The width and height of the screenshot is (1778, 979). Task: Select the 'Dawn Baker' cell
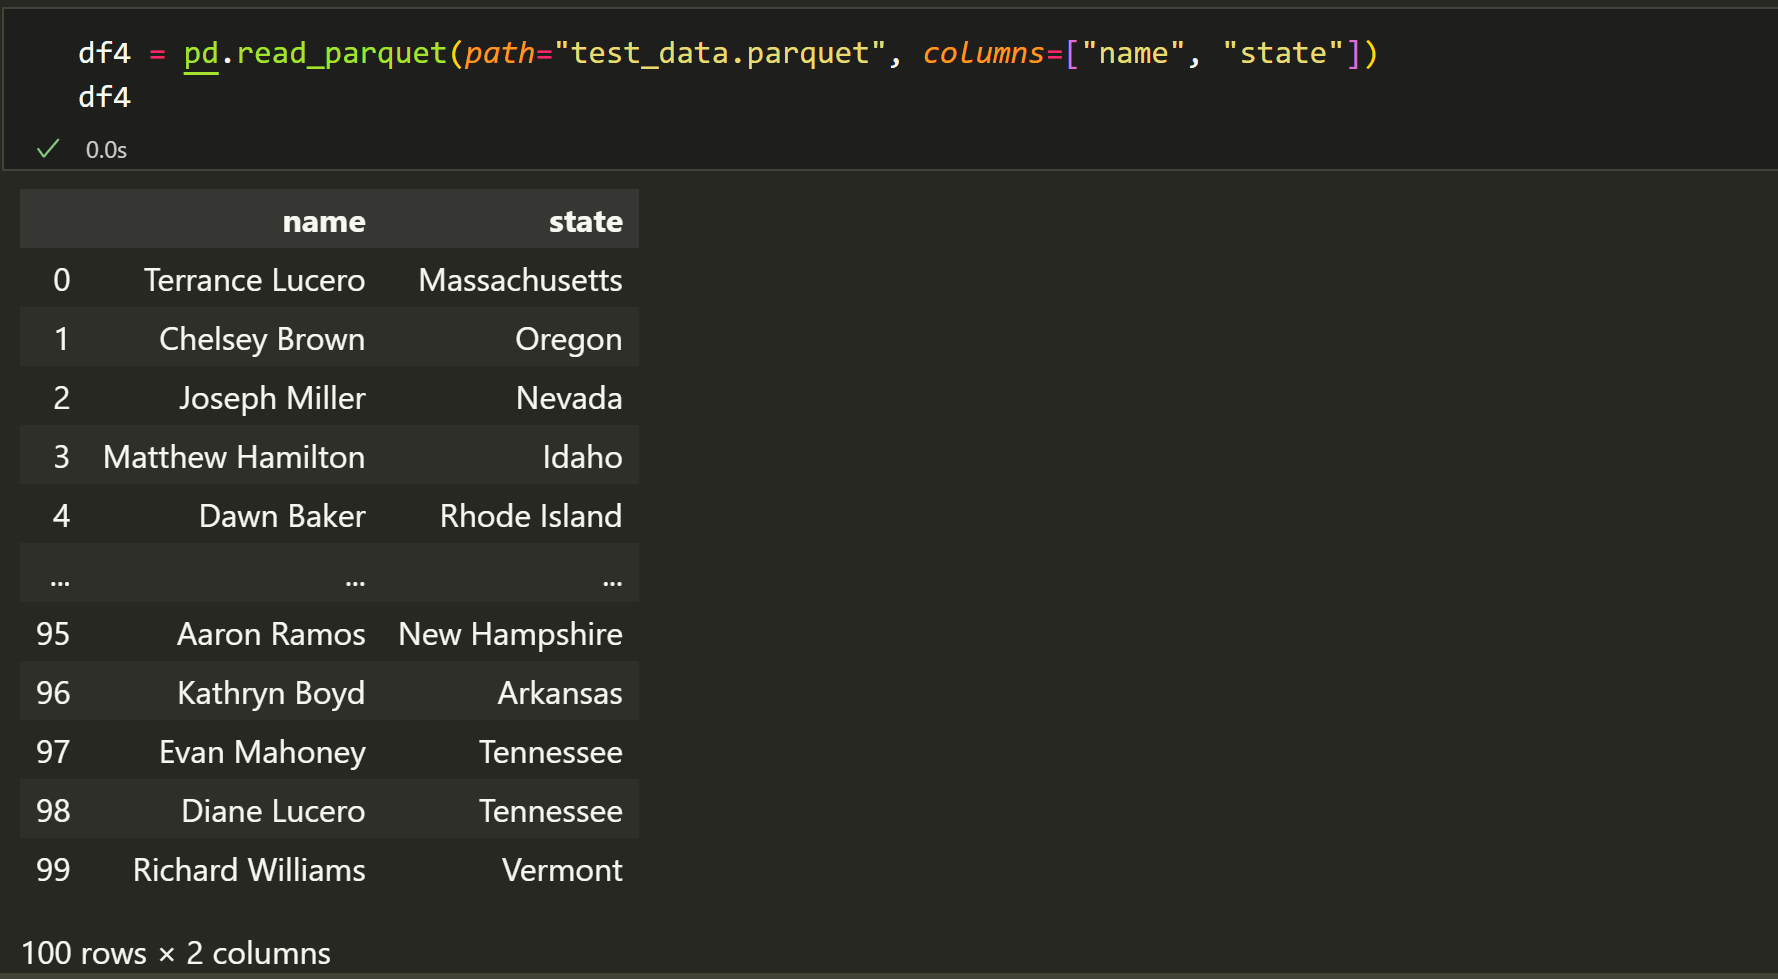point(282,516)
